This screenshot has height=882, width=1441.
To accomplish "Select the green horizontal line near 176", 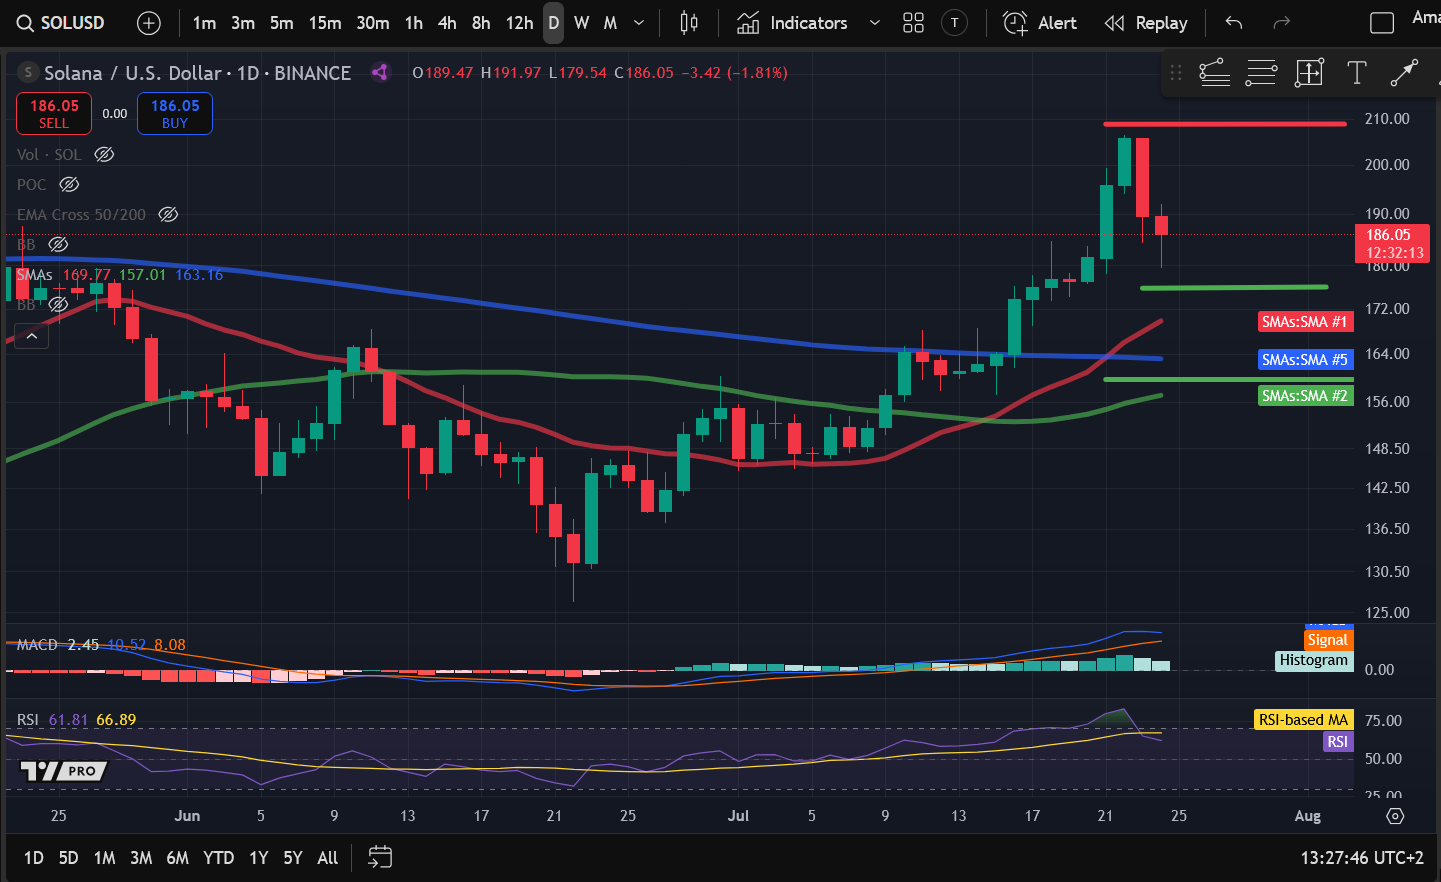I will 1234,287.
